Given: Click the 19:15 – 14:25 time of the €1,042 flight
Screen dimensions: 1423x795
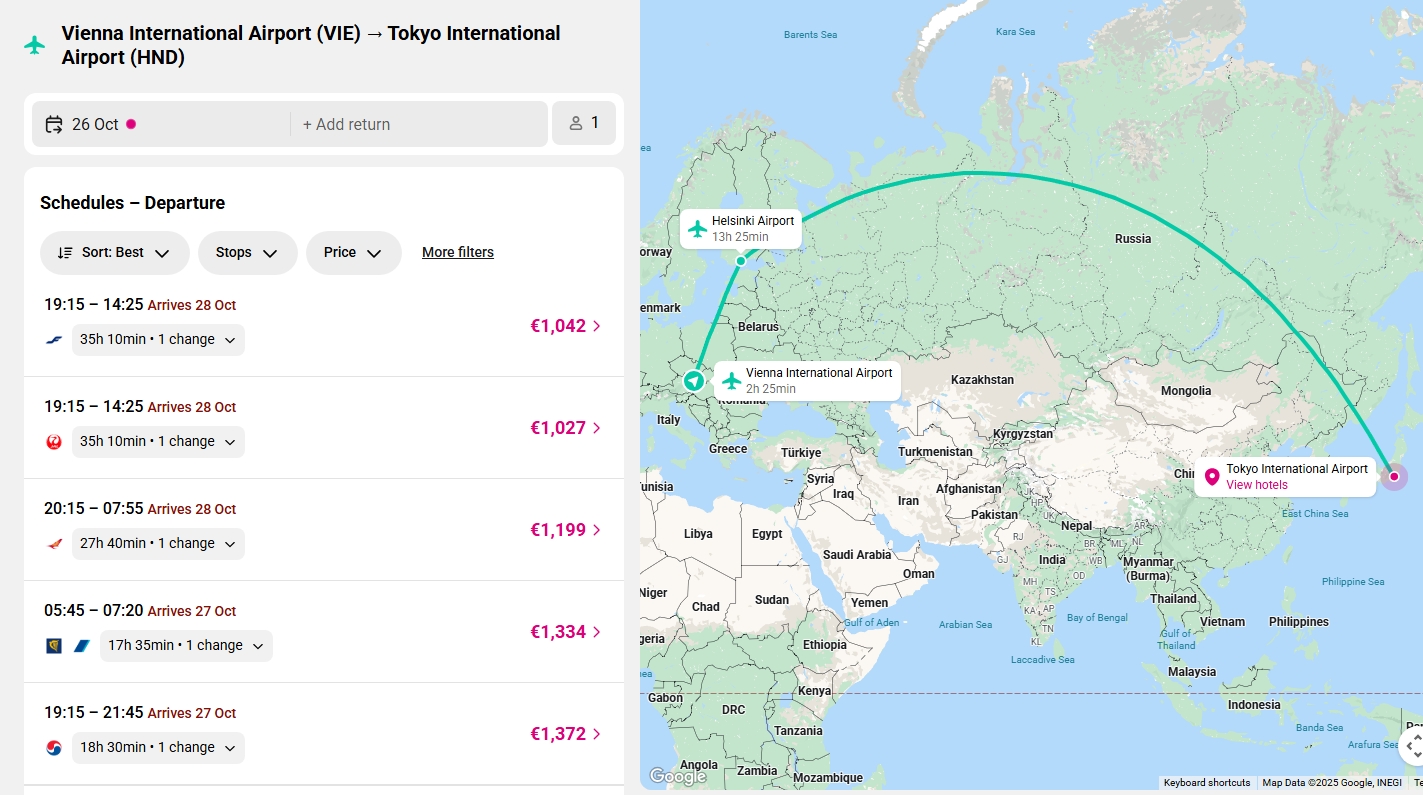Looking at the screenshot, I should (x=94, y=304).
